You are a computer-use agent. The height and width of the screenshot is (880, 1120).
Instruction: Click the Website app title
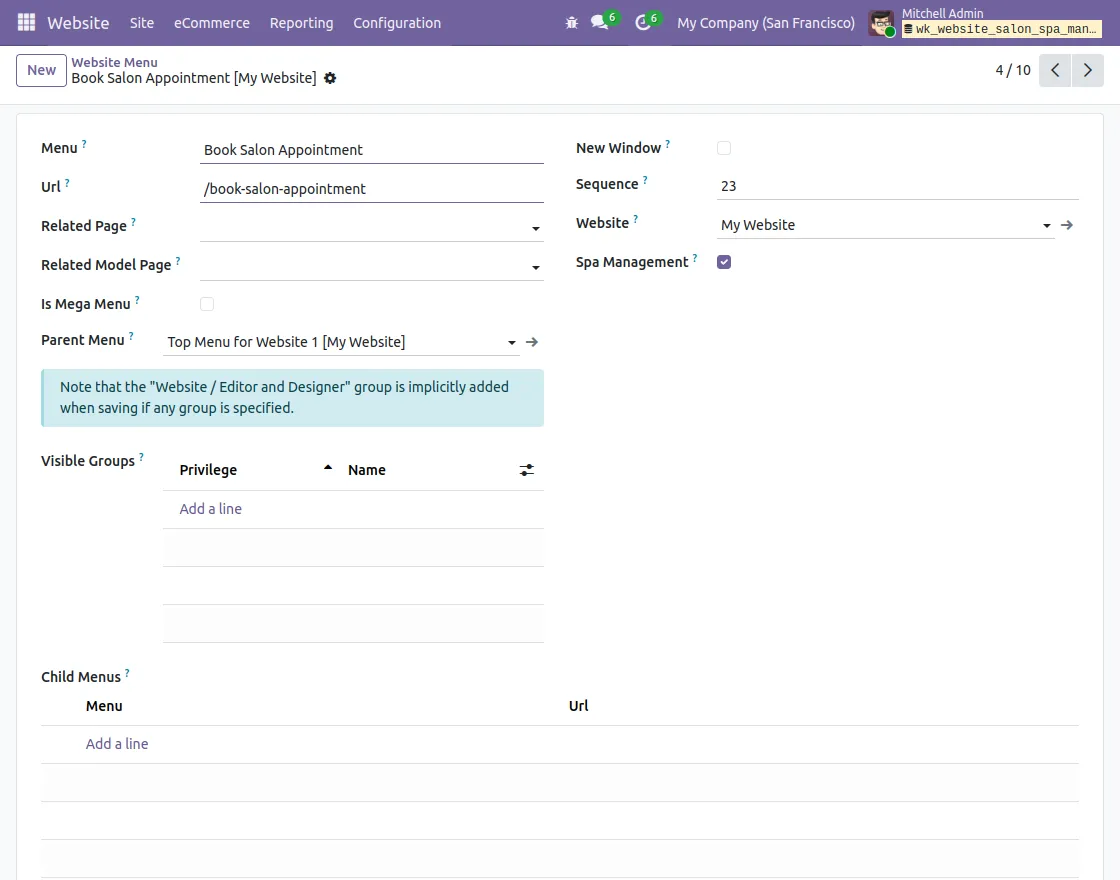(78, 23)
